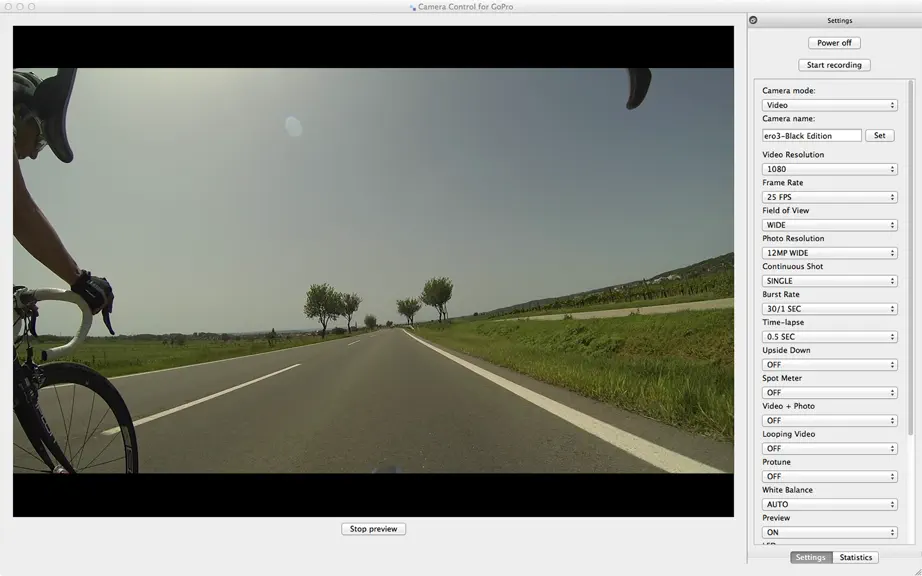Open Photo Resolution 12MP WIDE dropdown

pyautogui.click(x=829, y=253)
